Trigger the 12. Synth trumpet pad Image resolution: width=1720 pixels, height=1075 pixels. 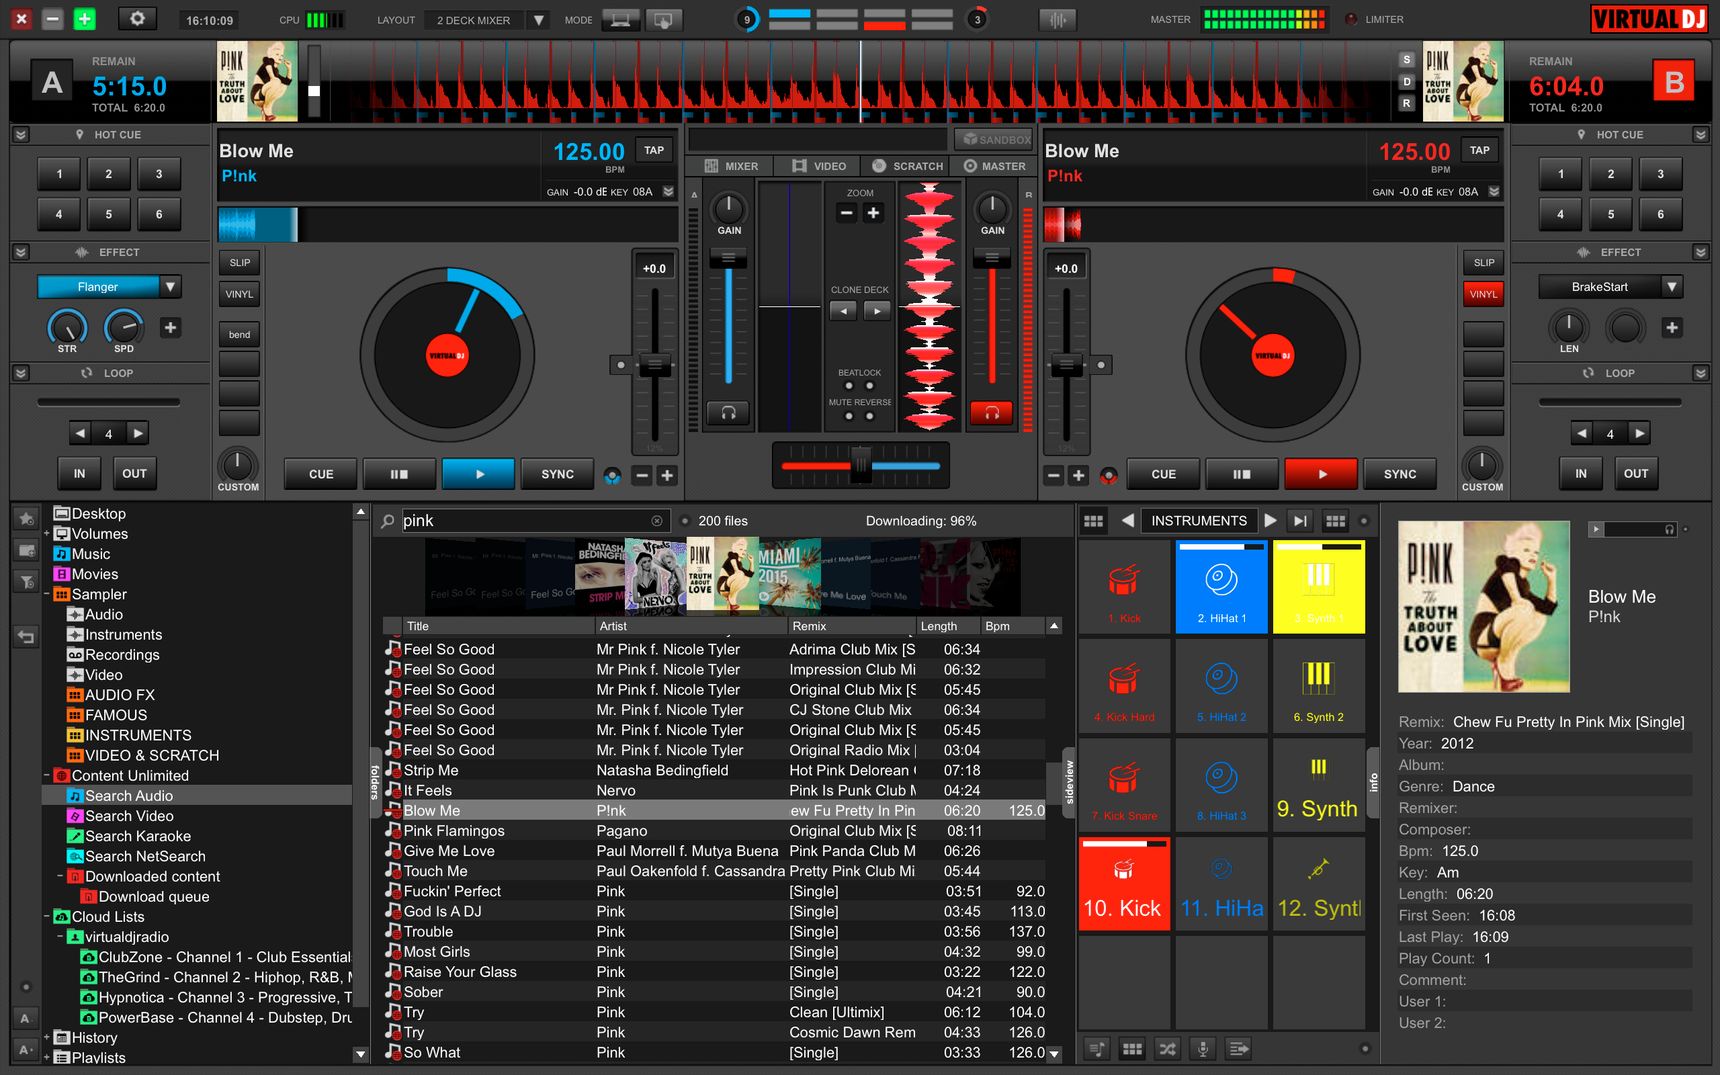[x=1319, y=883]
